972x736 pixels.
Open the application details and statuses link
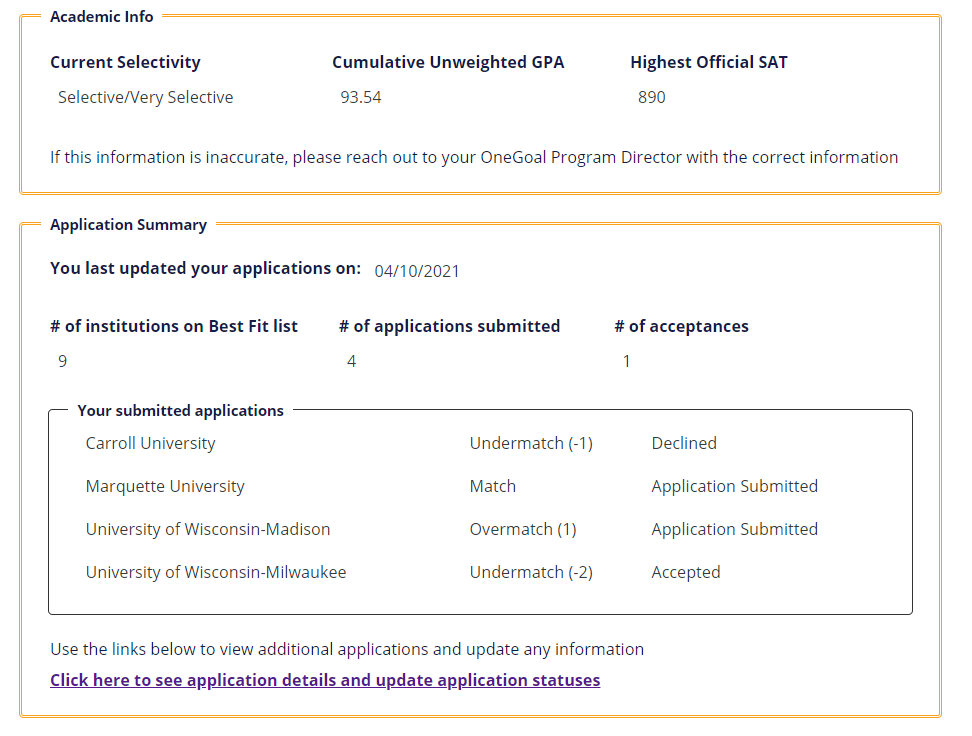[x=325, y=680]
